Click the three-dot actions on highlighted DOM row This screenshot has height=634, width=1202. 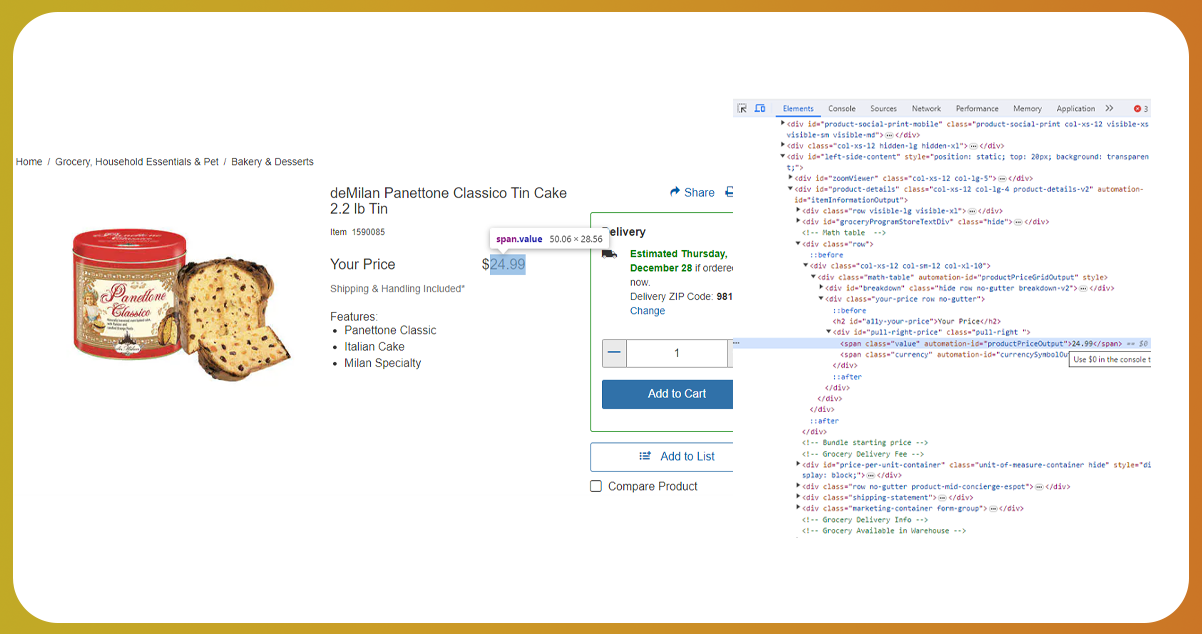(736, 343)
